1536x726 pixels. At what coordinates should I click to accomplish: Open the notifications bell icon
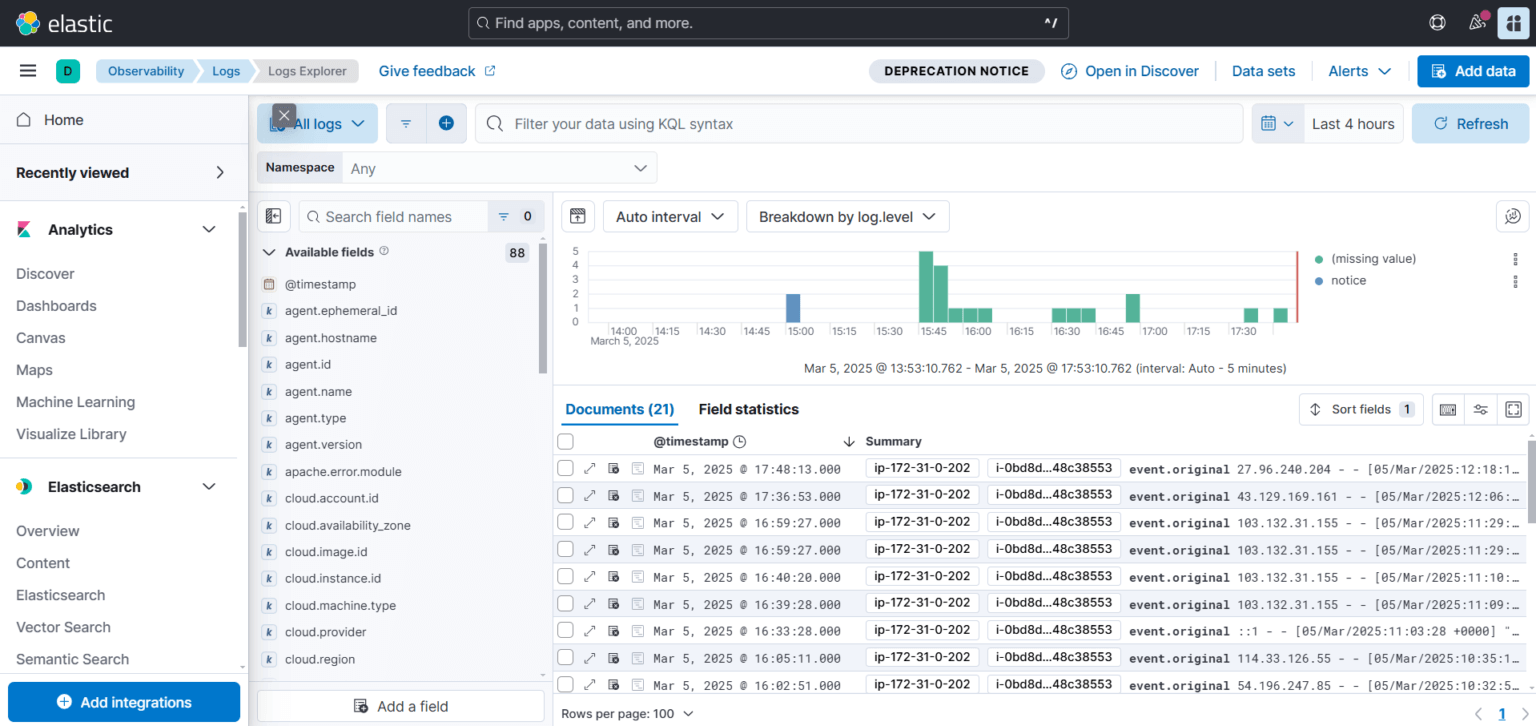(1477, 22)
